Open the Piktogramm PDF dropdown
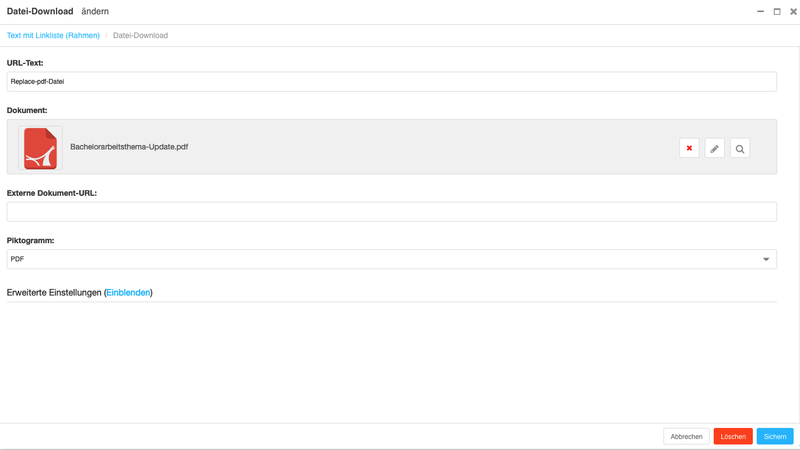The width and height of the screenshot is (800, 450). pyautogui.click(x=391, y=259)
